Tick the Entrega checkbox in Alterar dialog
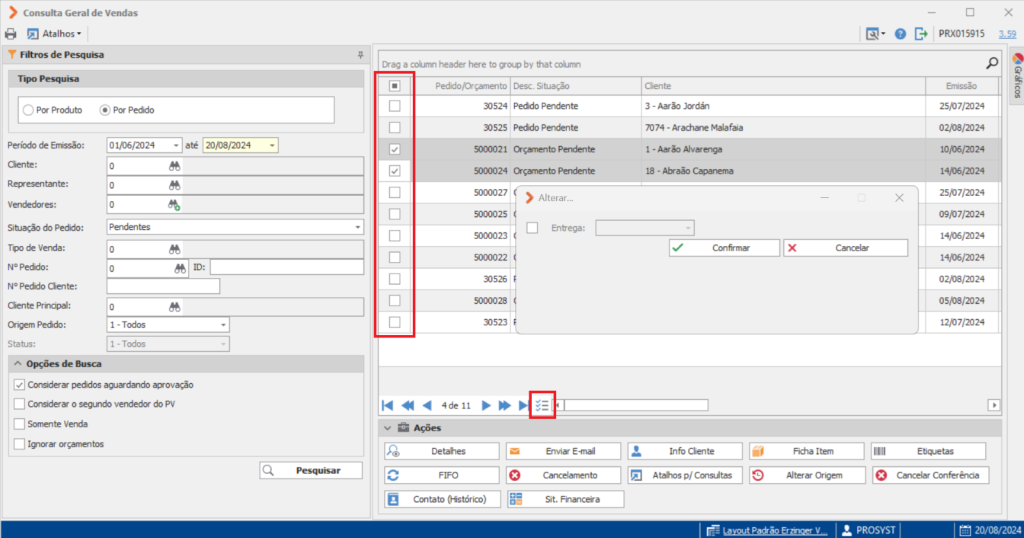Screen dimensions: 1024x538 pyautogui.click(x=532, y=228)
